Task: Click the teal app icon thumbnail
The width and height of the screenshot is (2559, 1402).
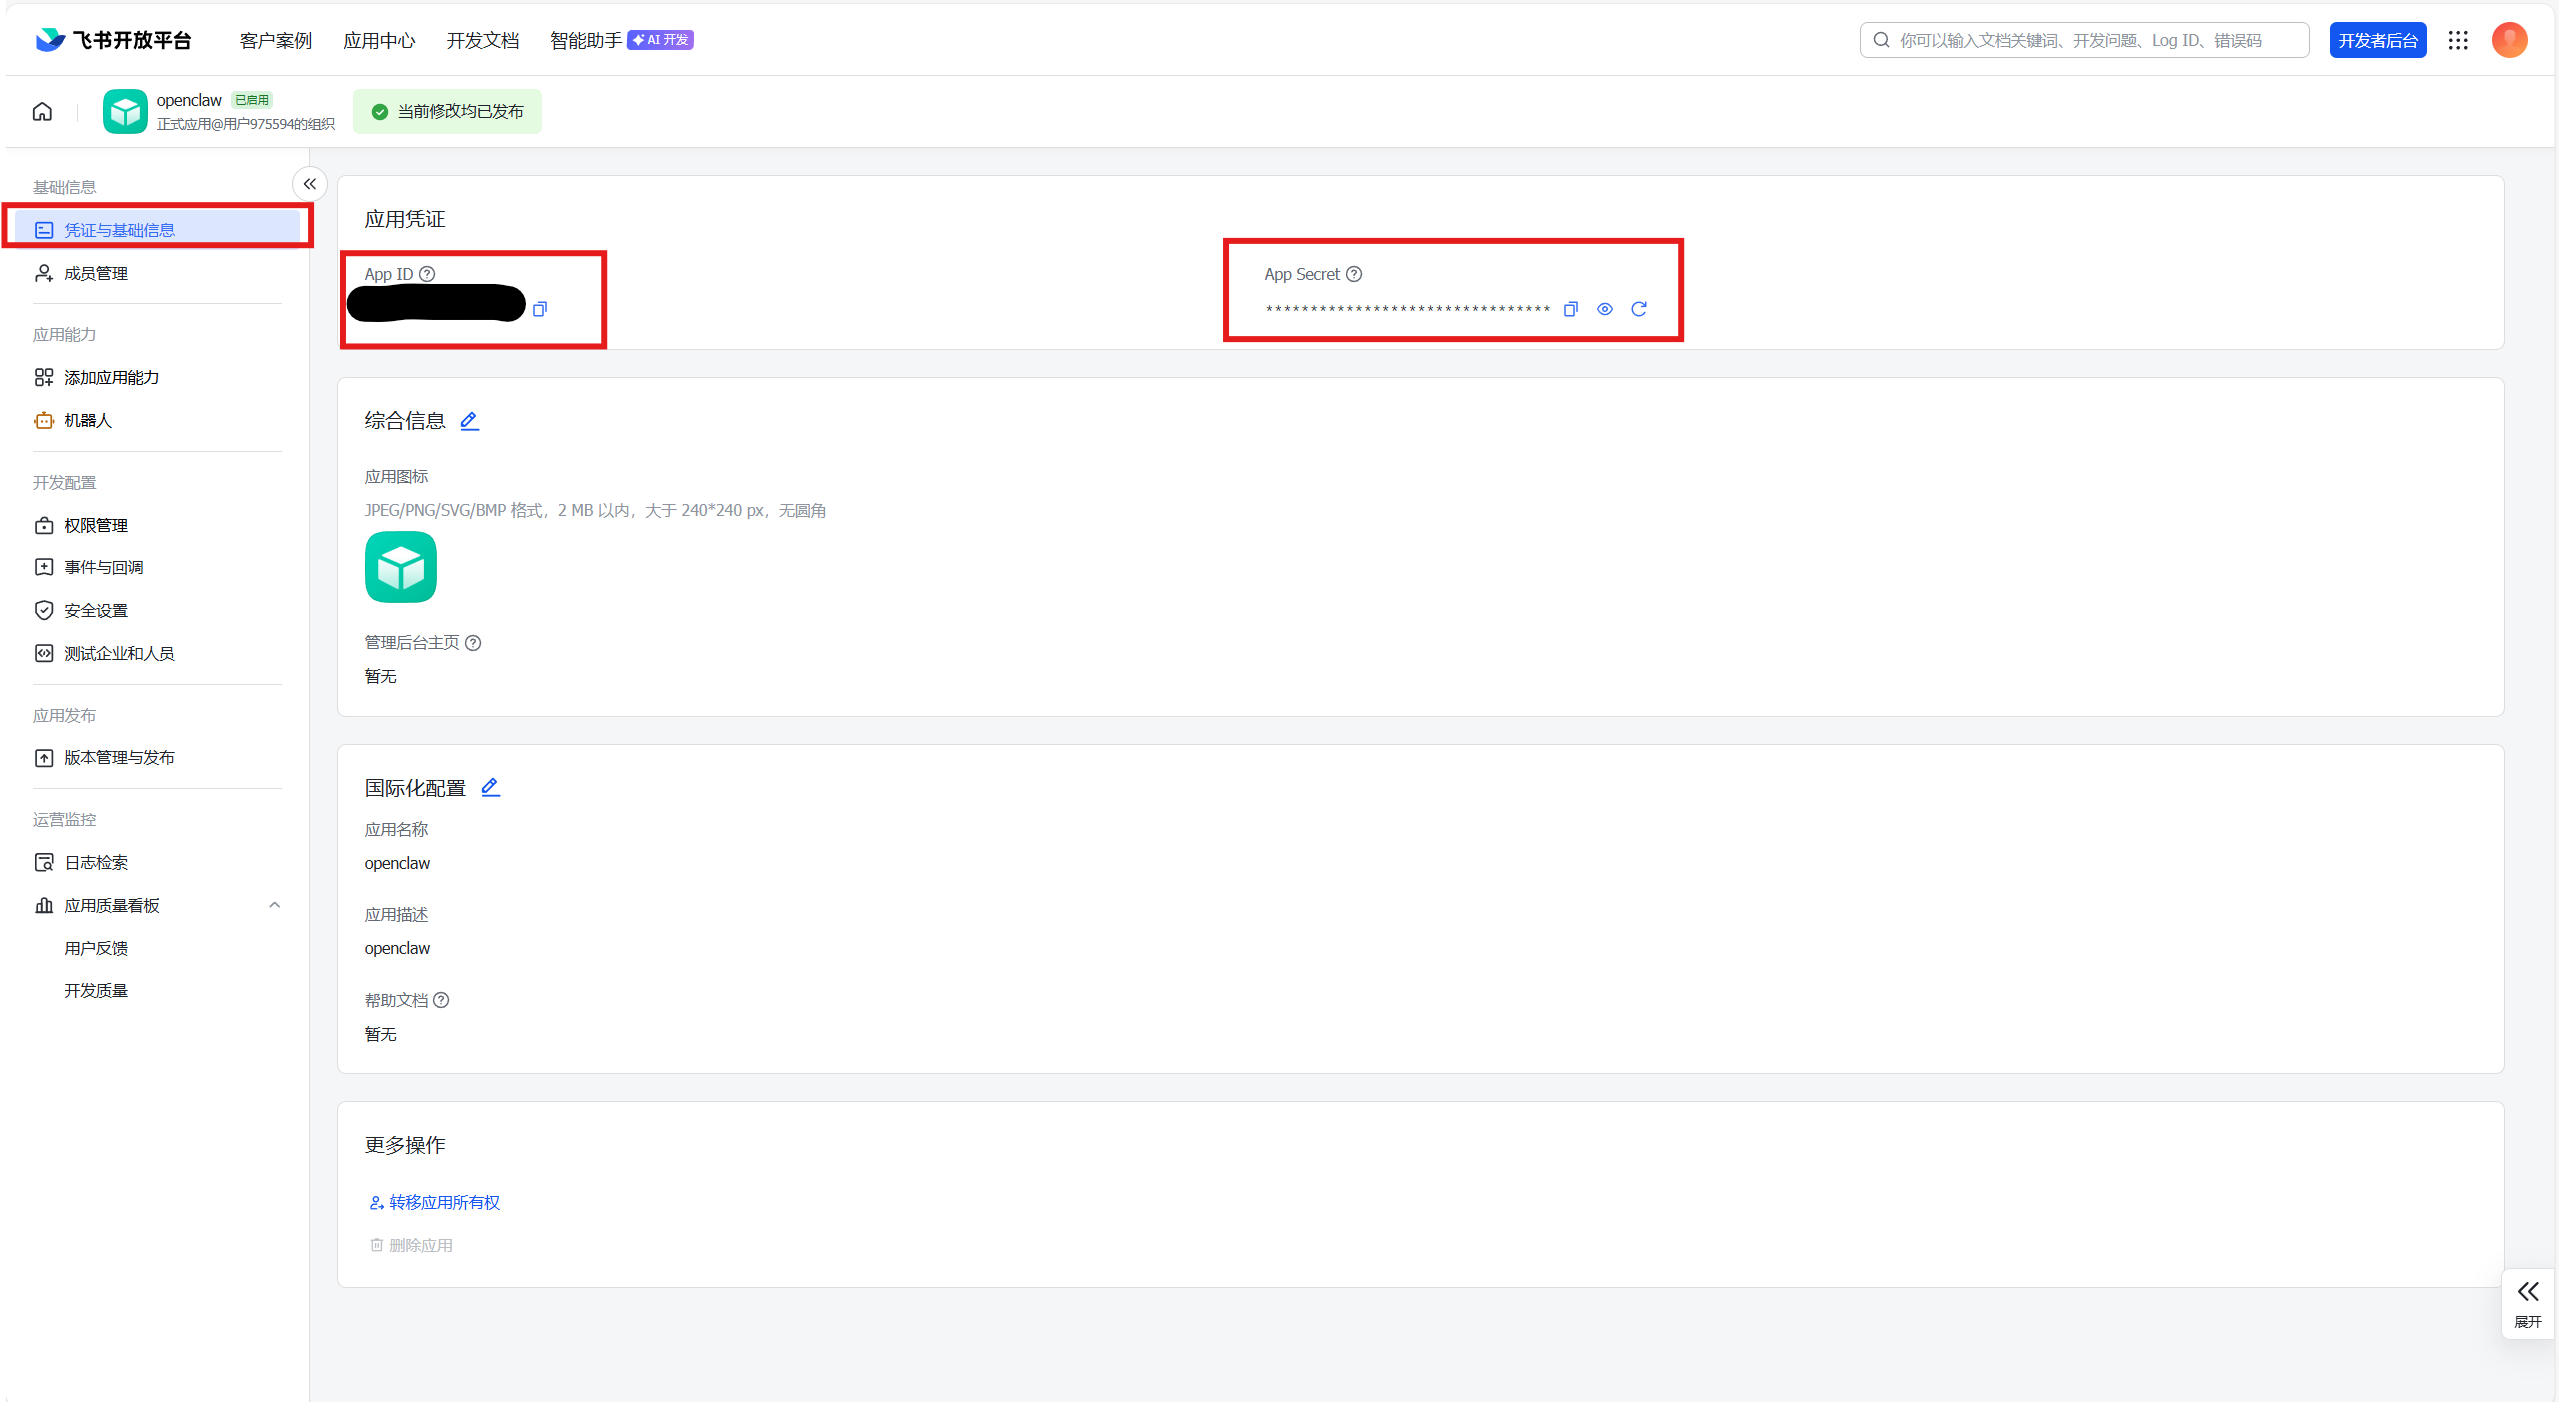Action: 401,567
